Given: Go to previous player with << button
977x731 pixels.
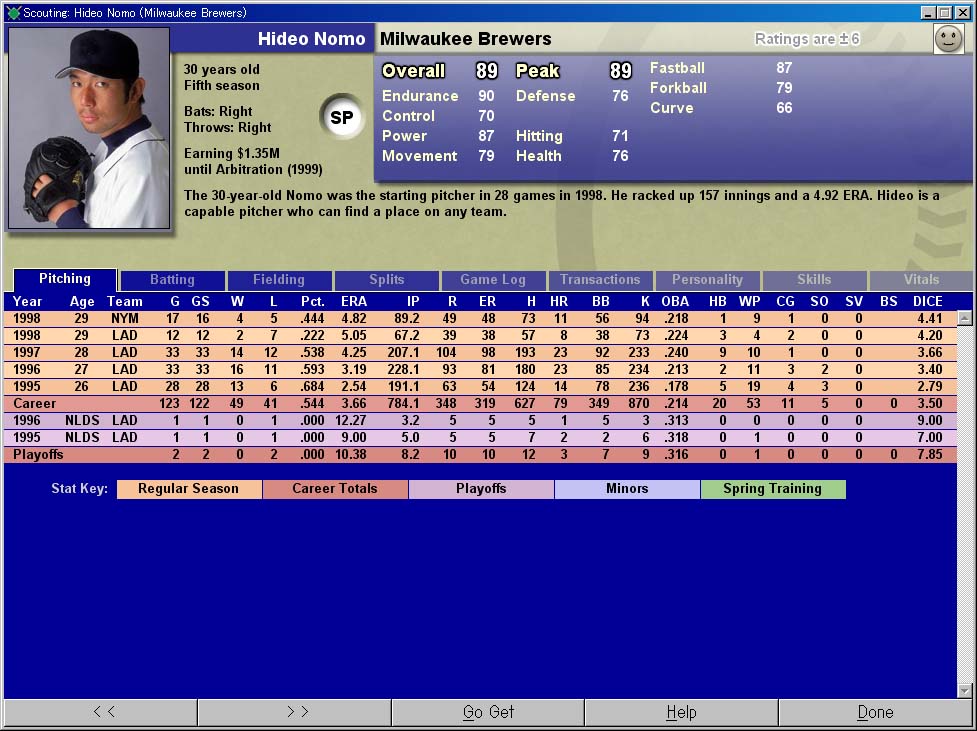Looking at the screenshot, I should pos(102,712).
